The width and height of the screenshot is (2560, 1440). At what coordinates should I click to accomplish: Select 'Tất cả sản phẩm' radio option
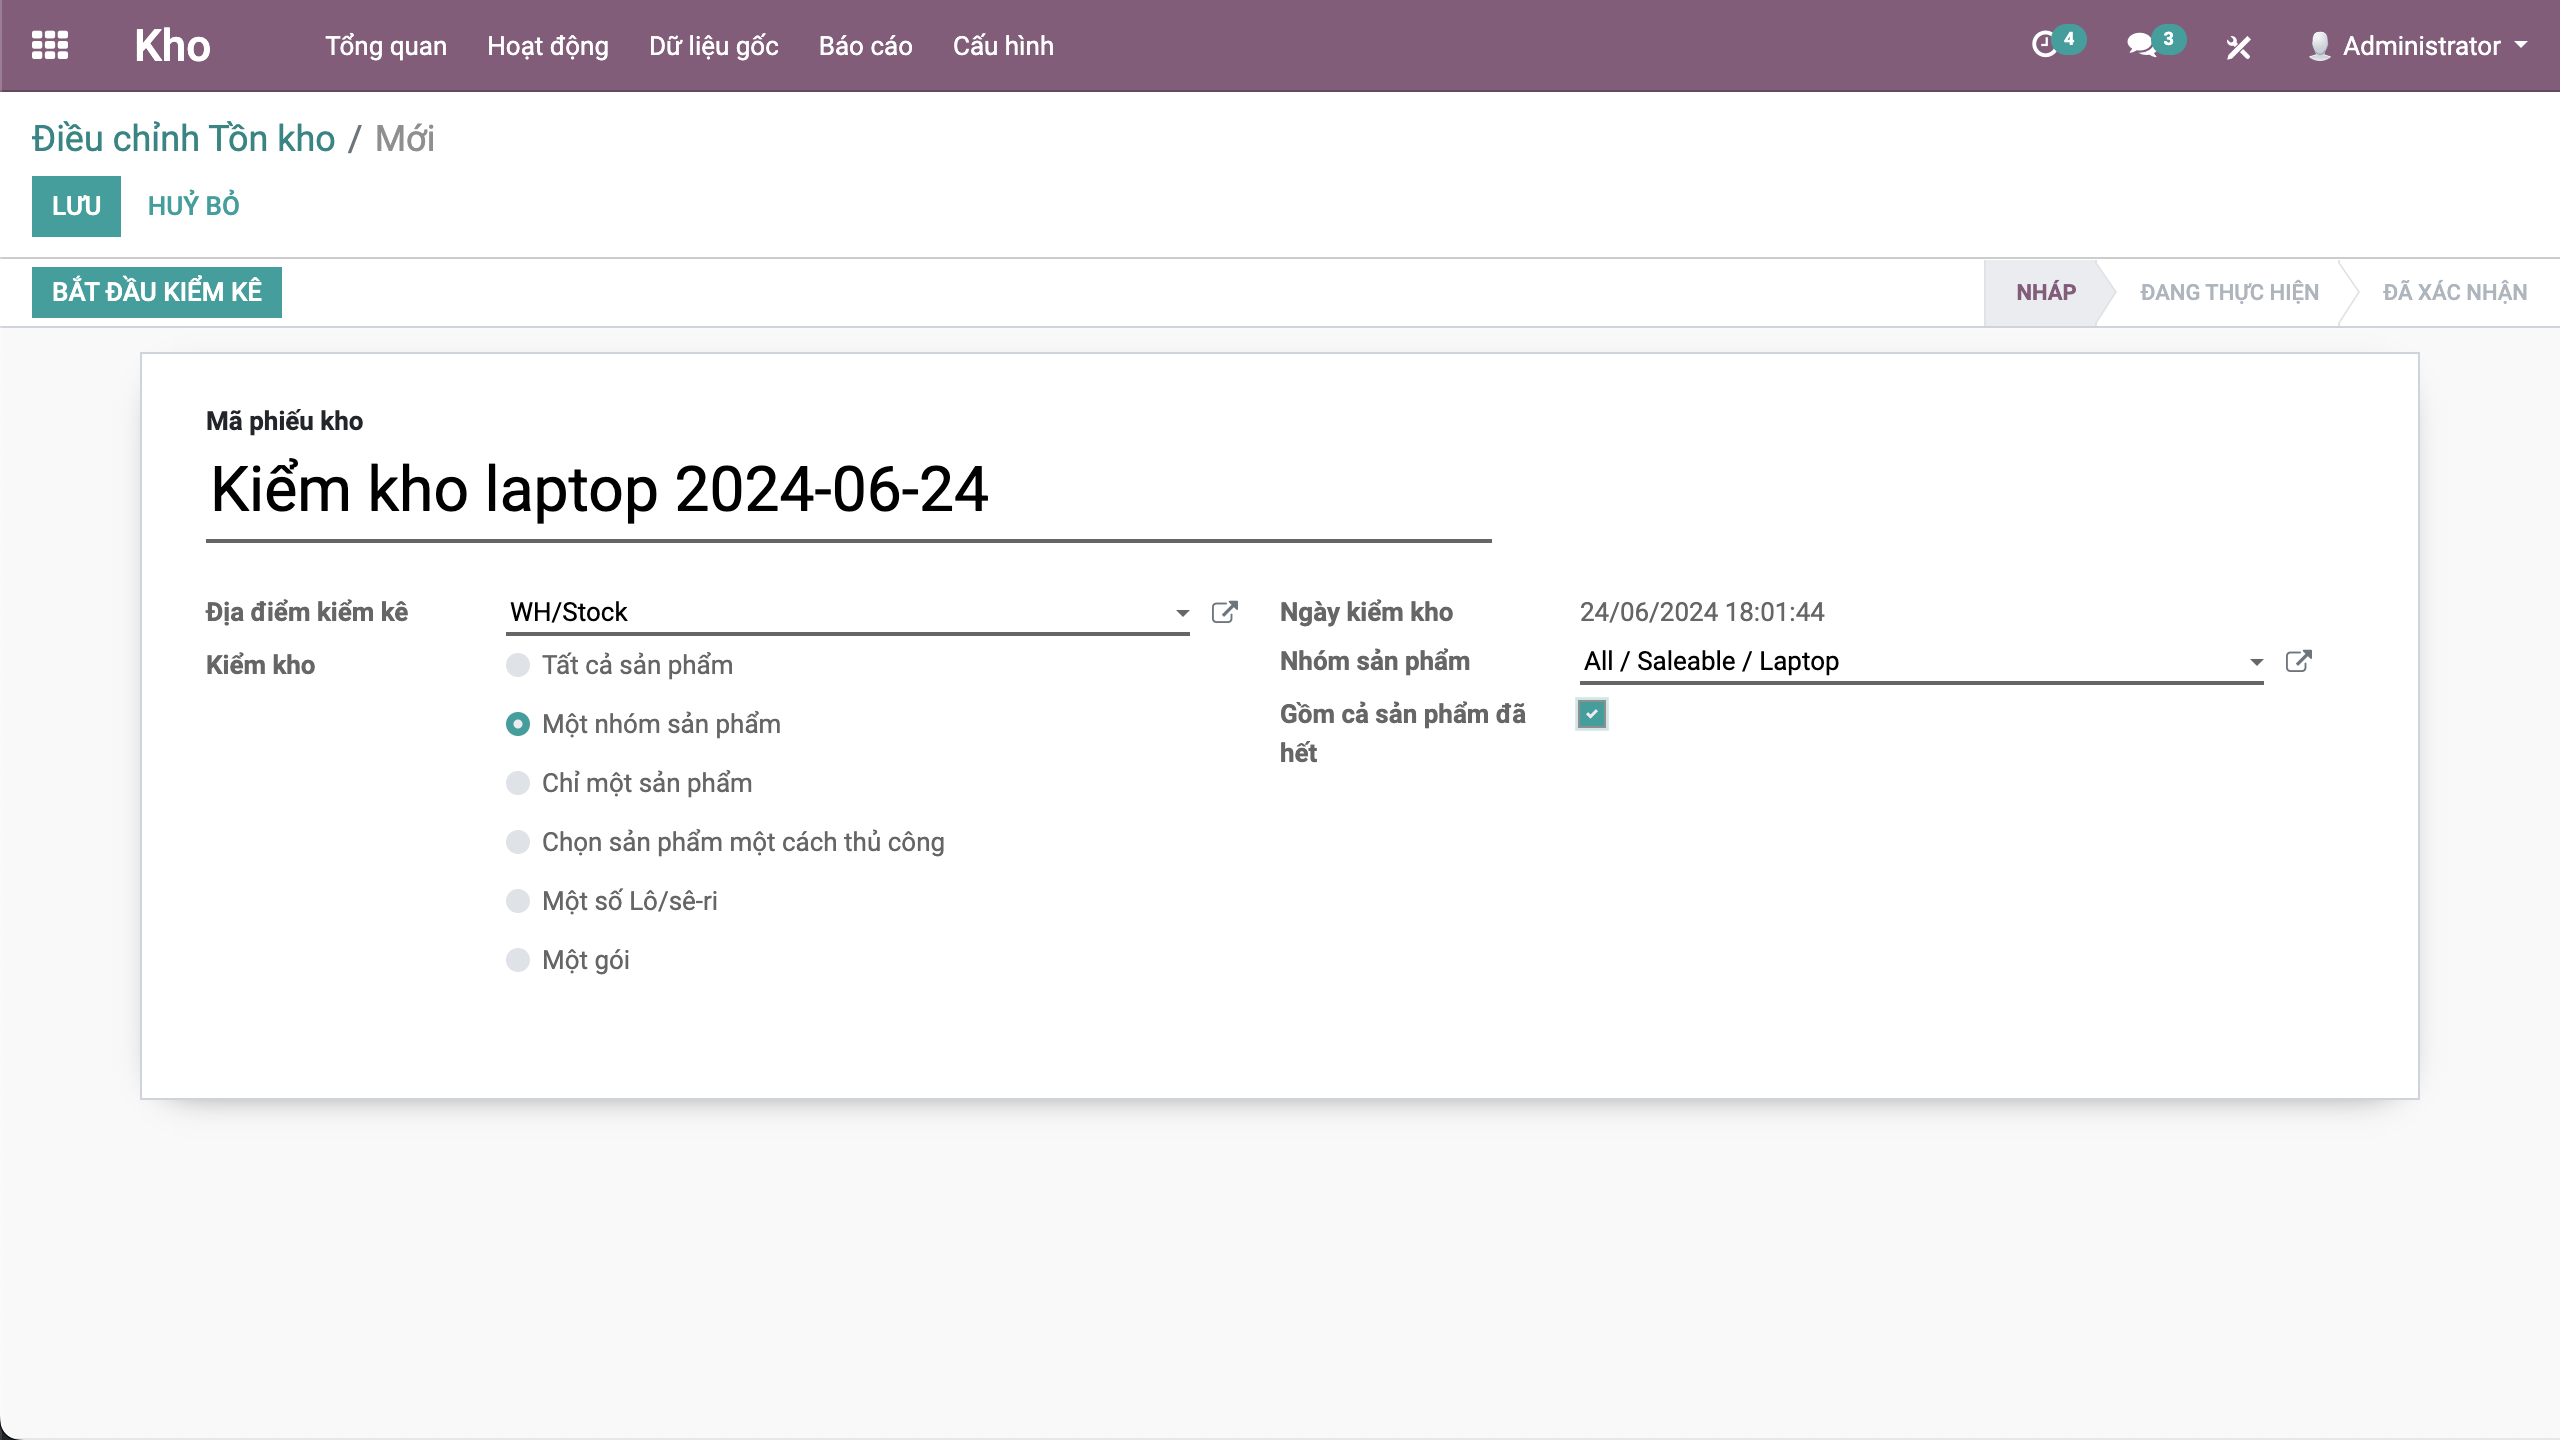(518, 665)
